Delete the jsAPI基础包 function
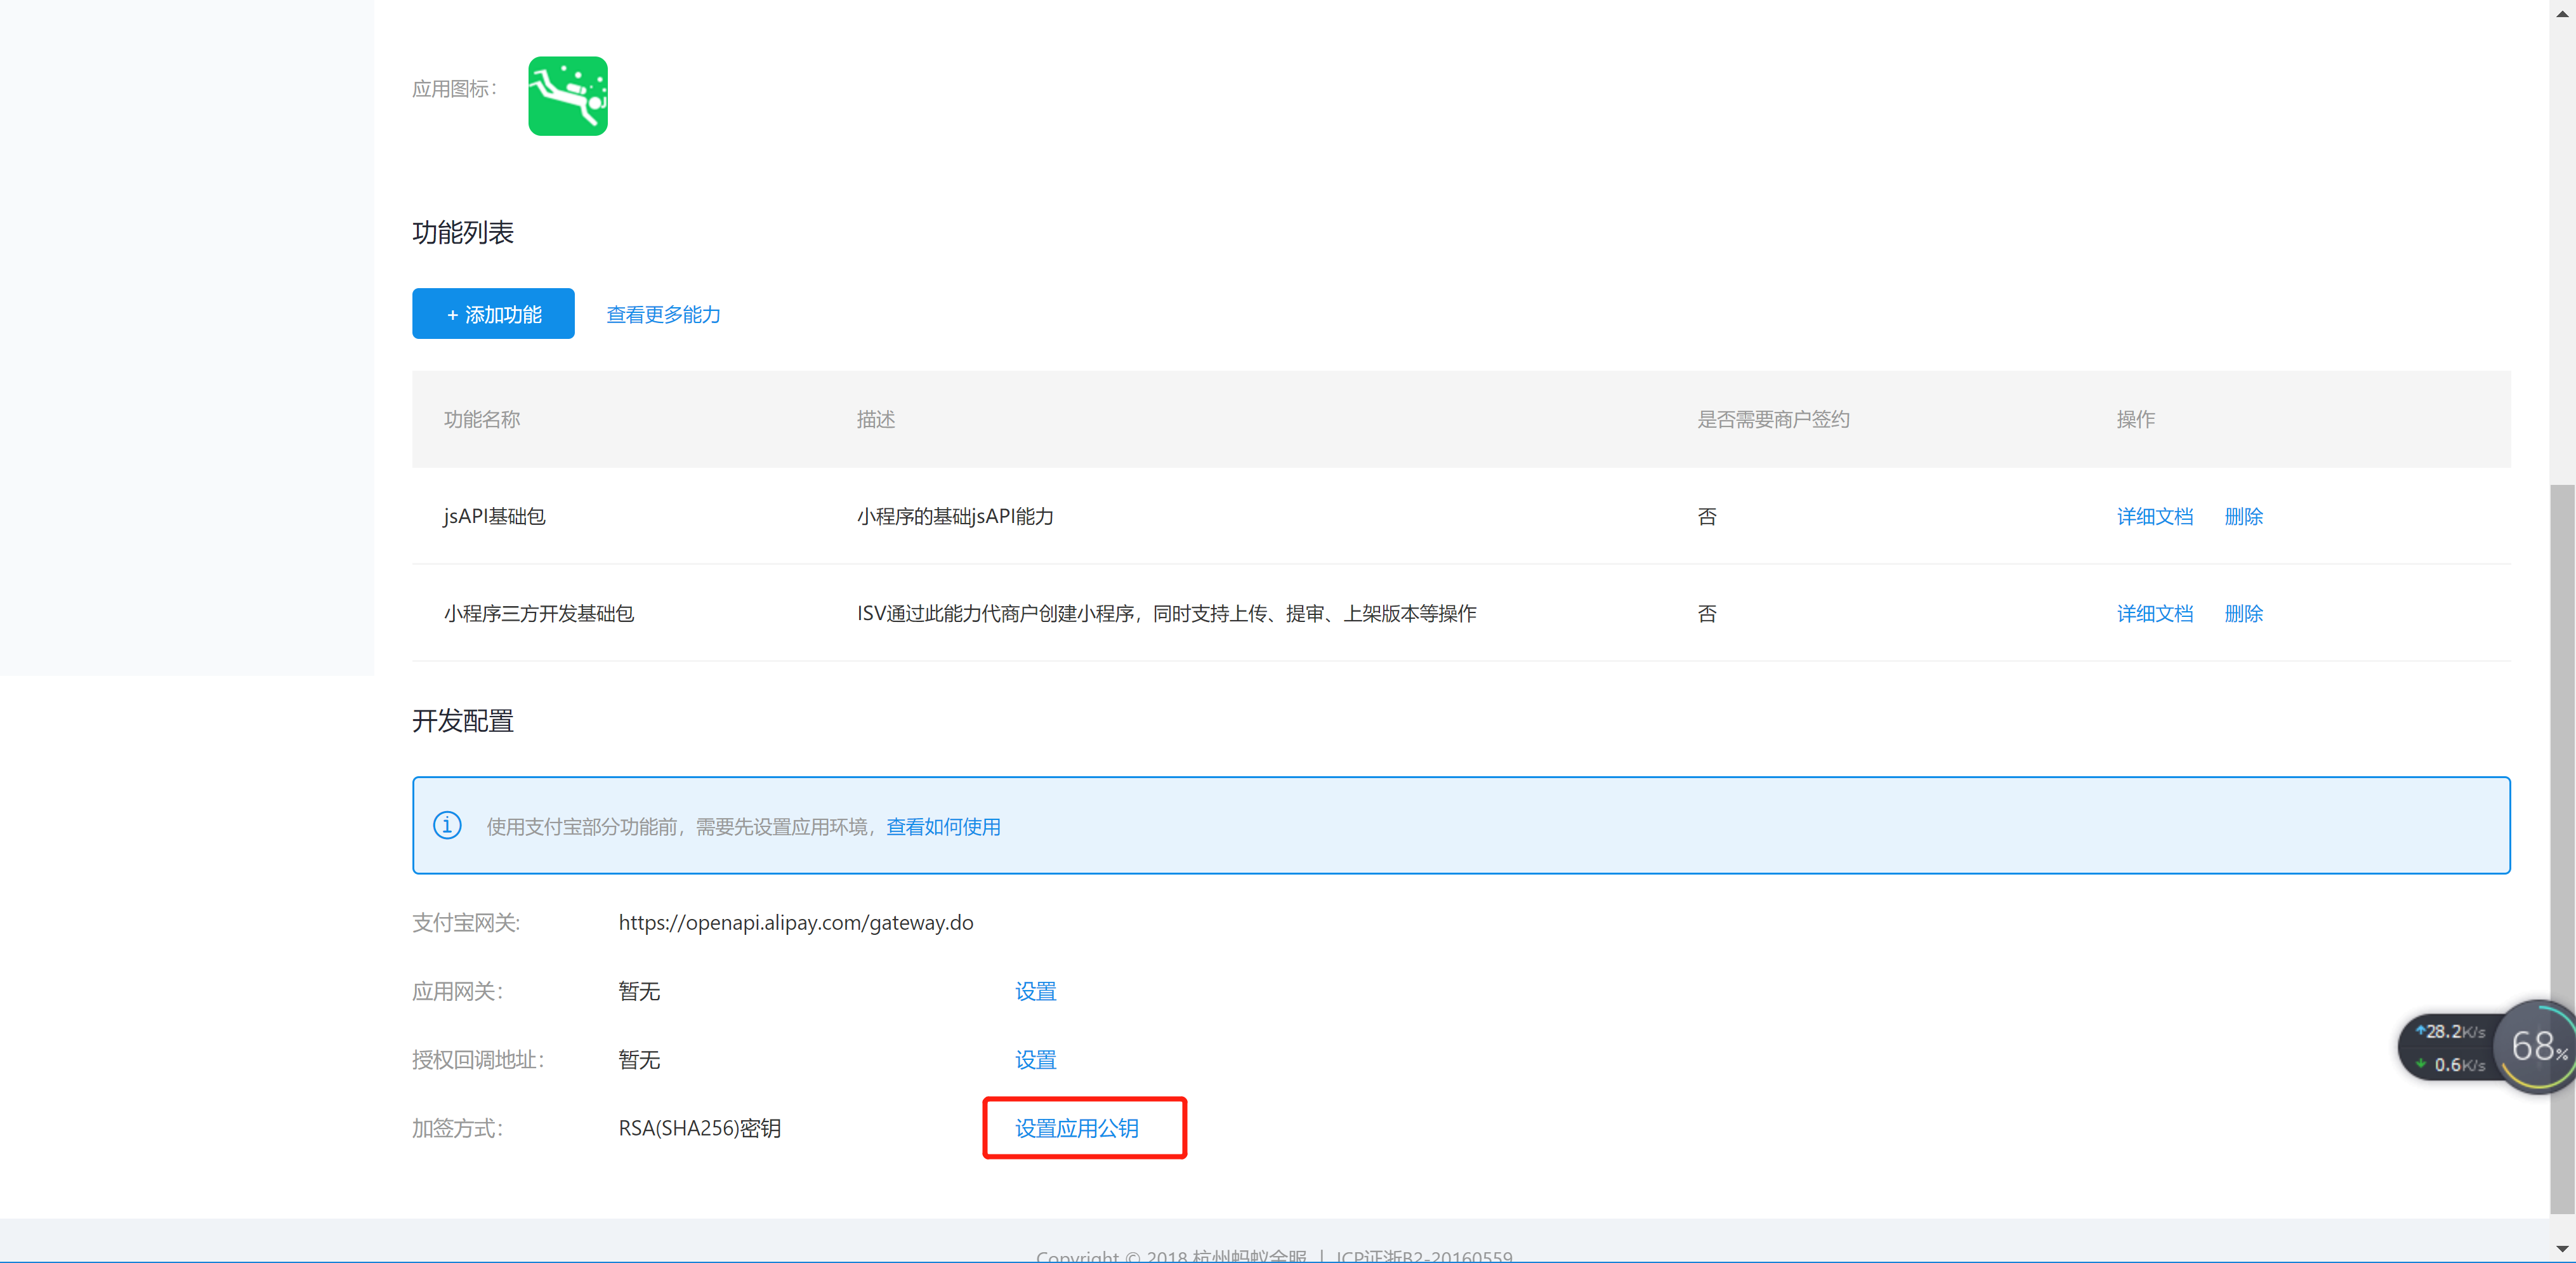The height and width of the screenshot is (1263, 2576). tap(2243, 516)
